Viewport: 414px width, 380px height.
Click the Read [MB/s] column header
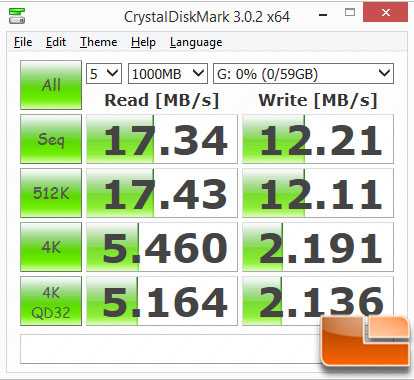tap(162, 100)
